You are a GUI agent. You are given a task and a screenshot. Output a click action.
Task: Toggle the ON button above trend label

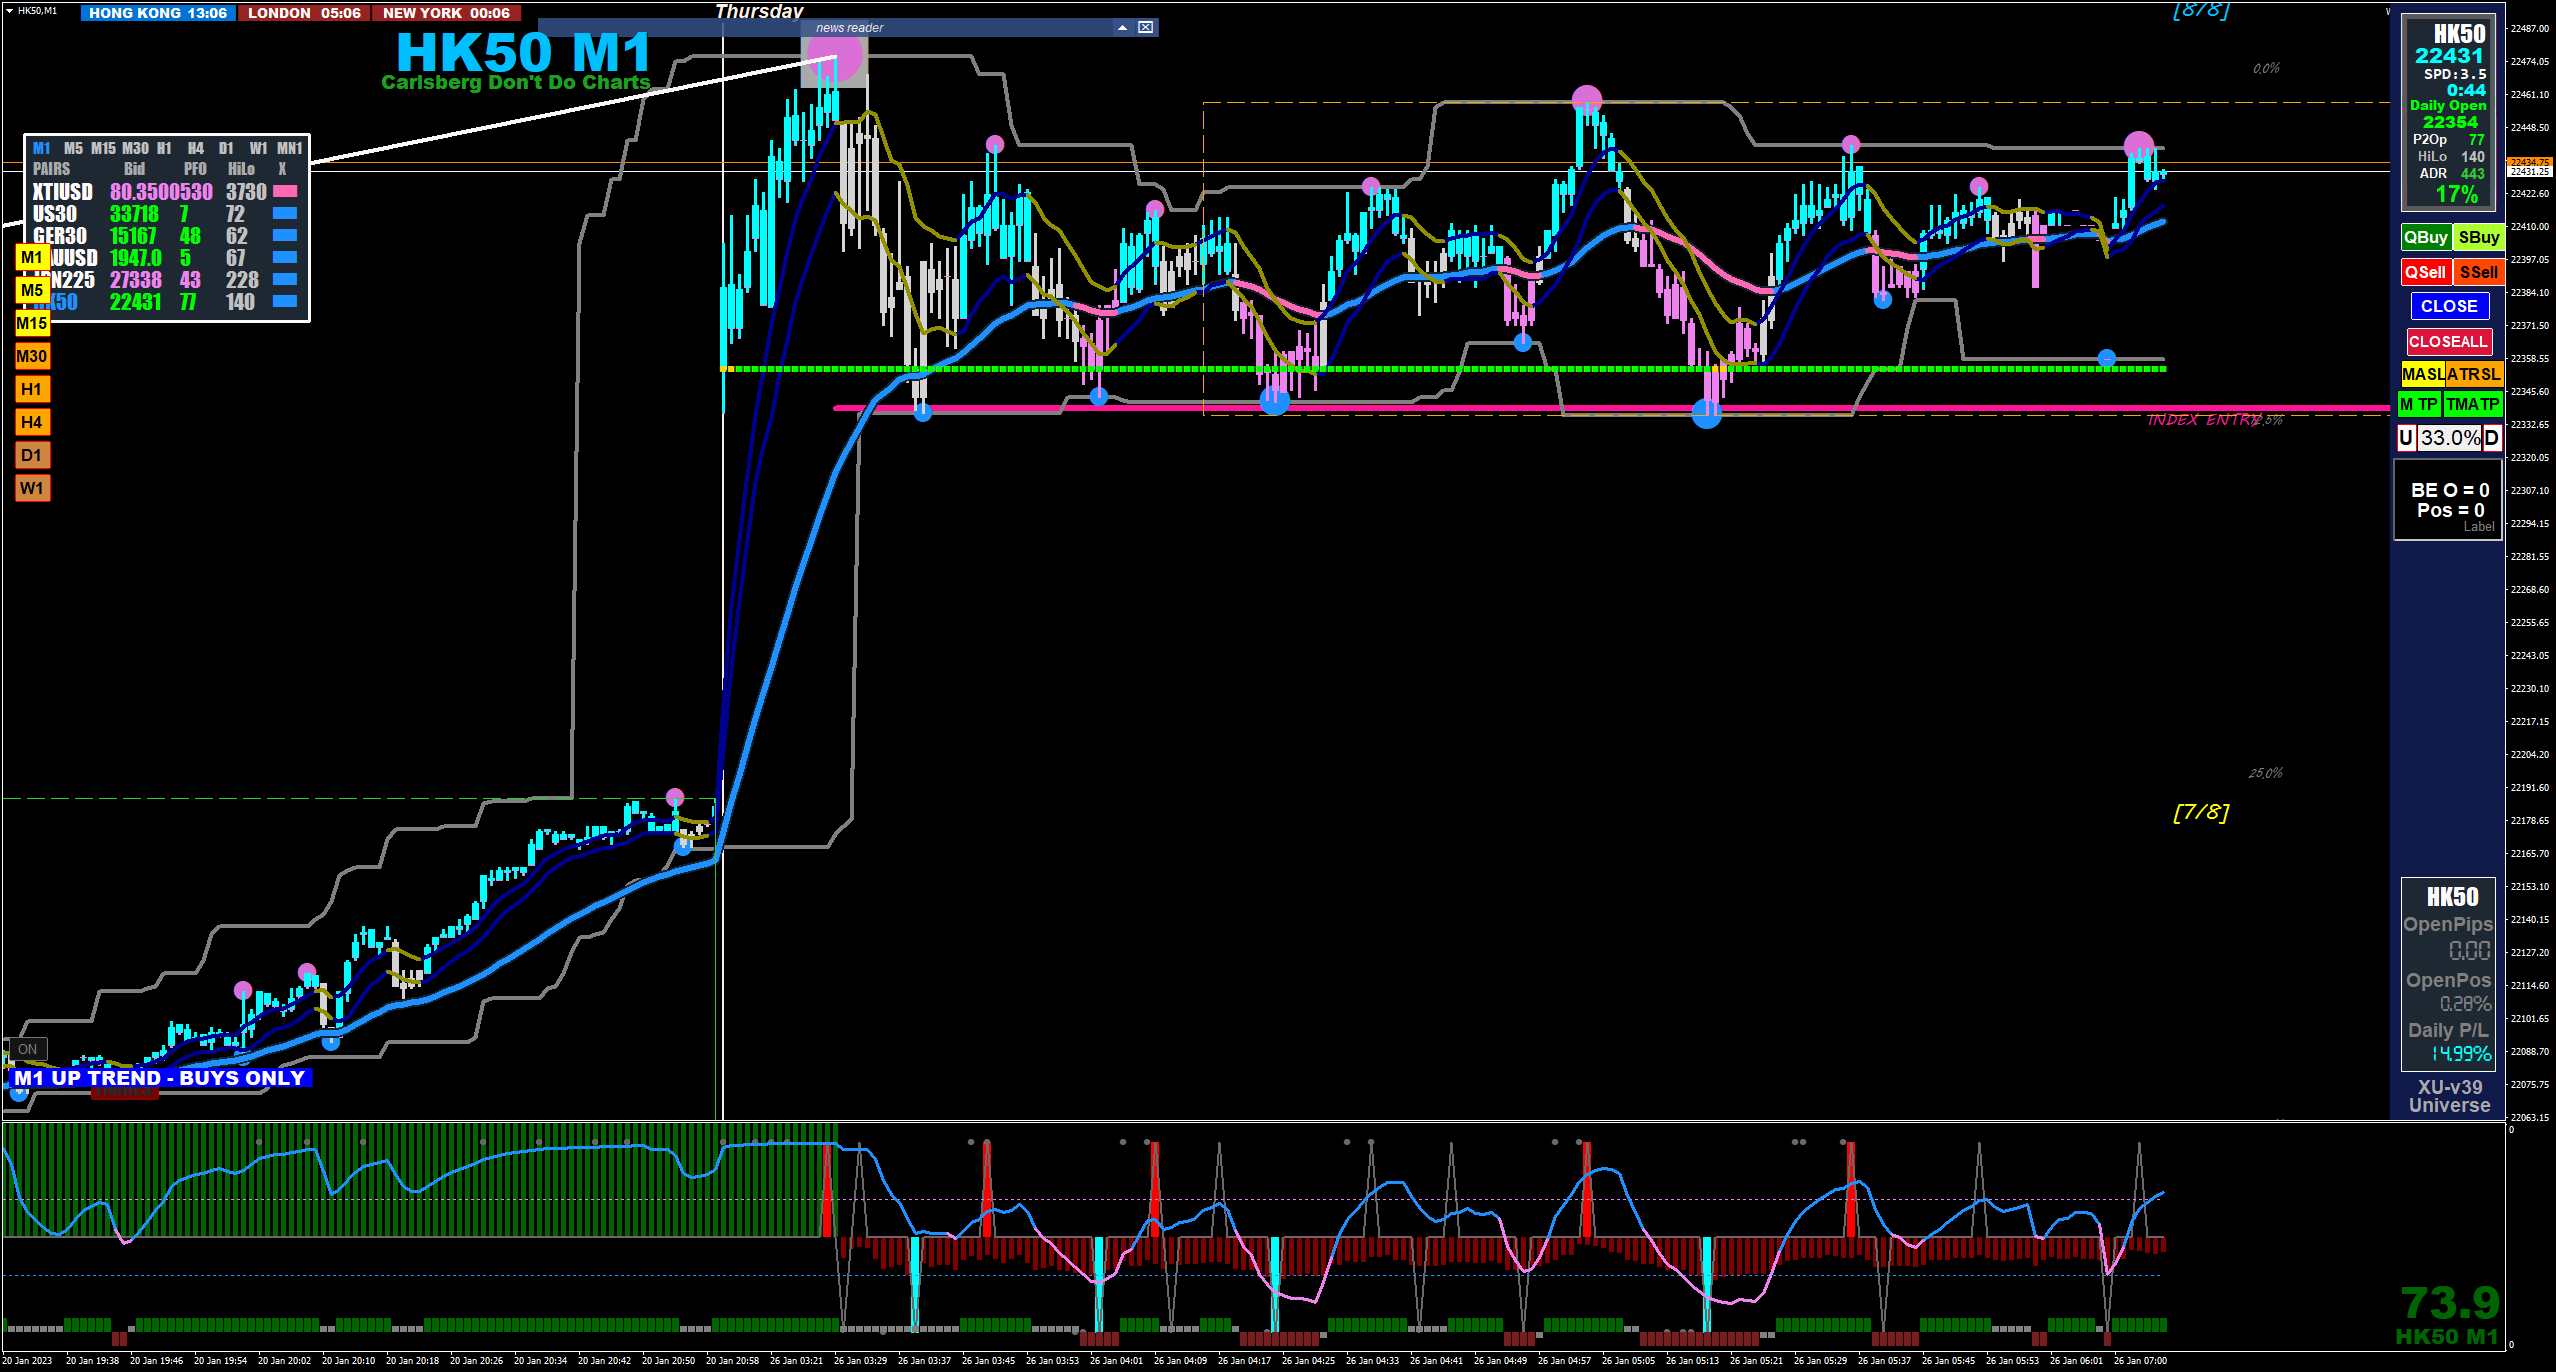[x=27, y=1049]
